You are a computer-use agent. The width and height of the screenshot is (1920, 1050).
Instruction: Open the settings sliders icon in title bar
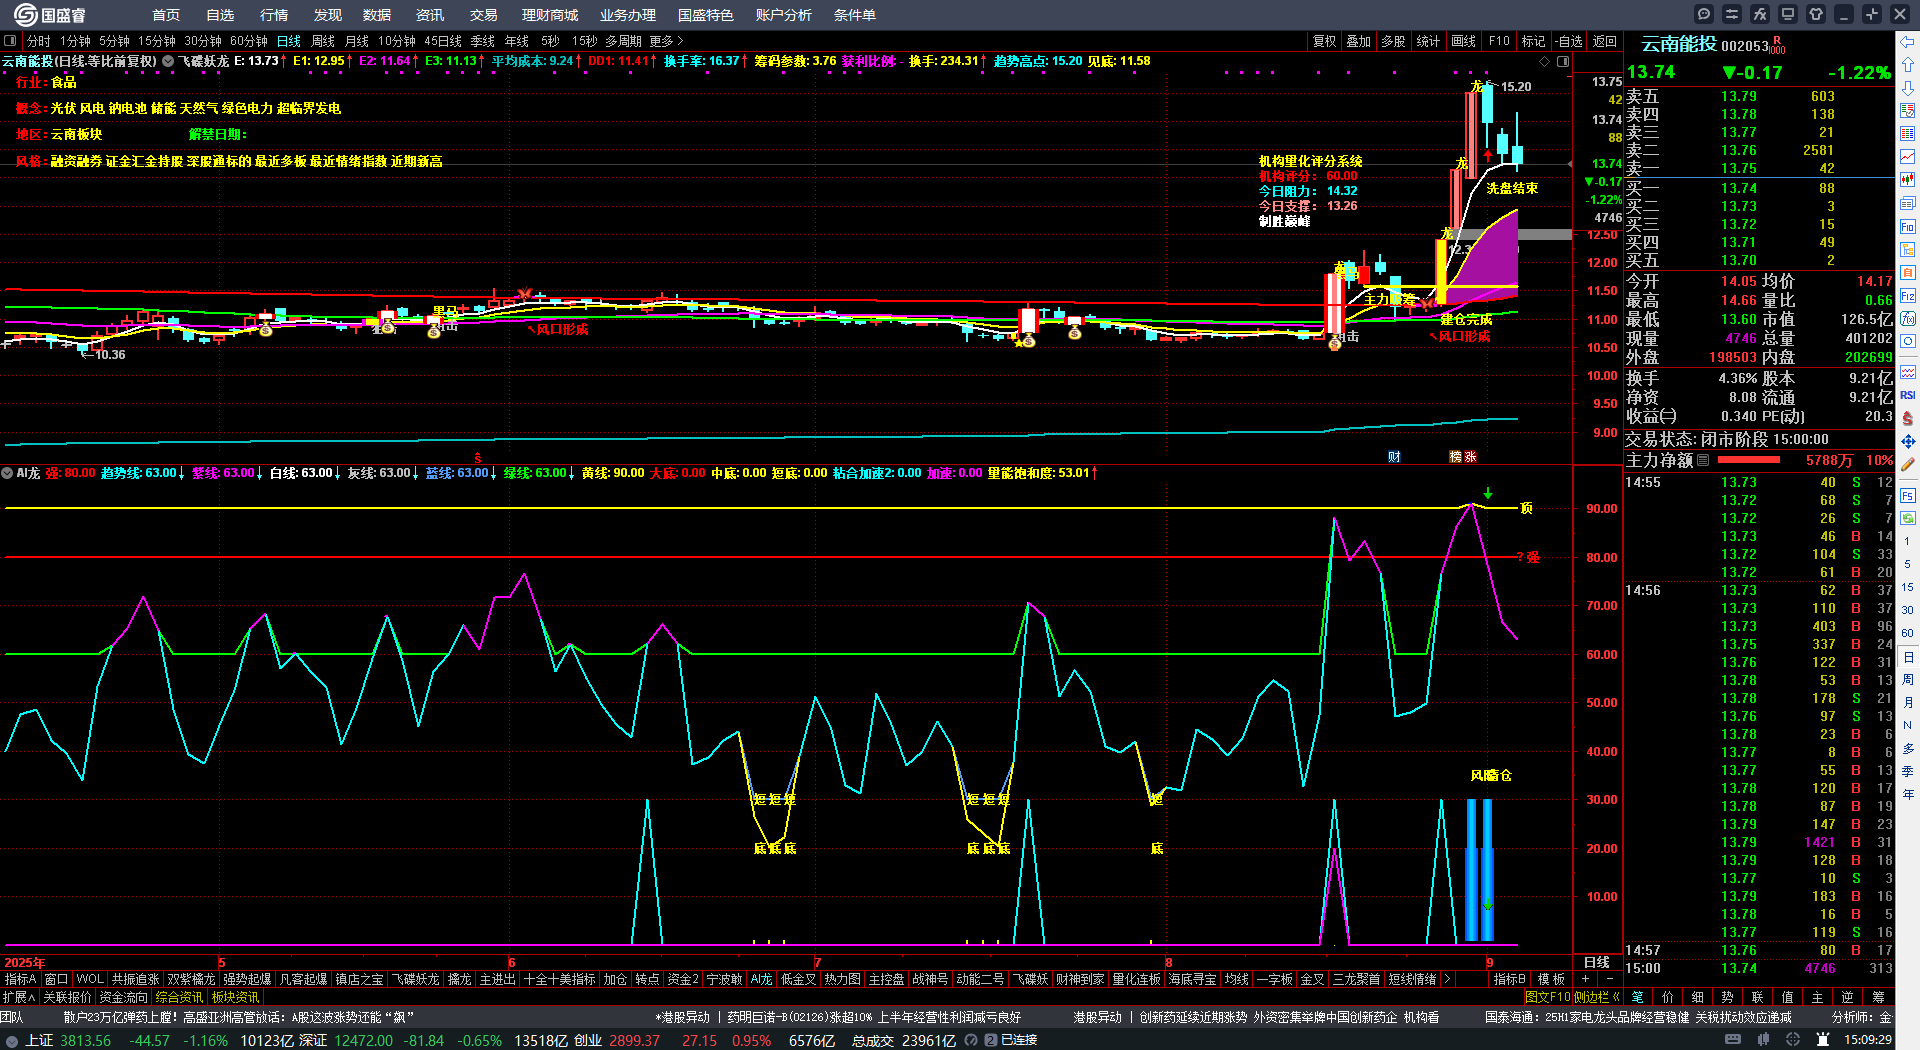click(1732, 14)
